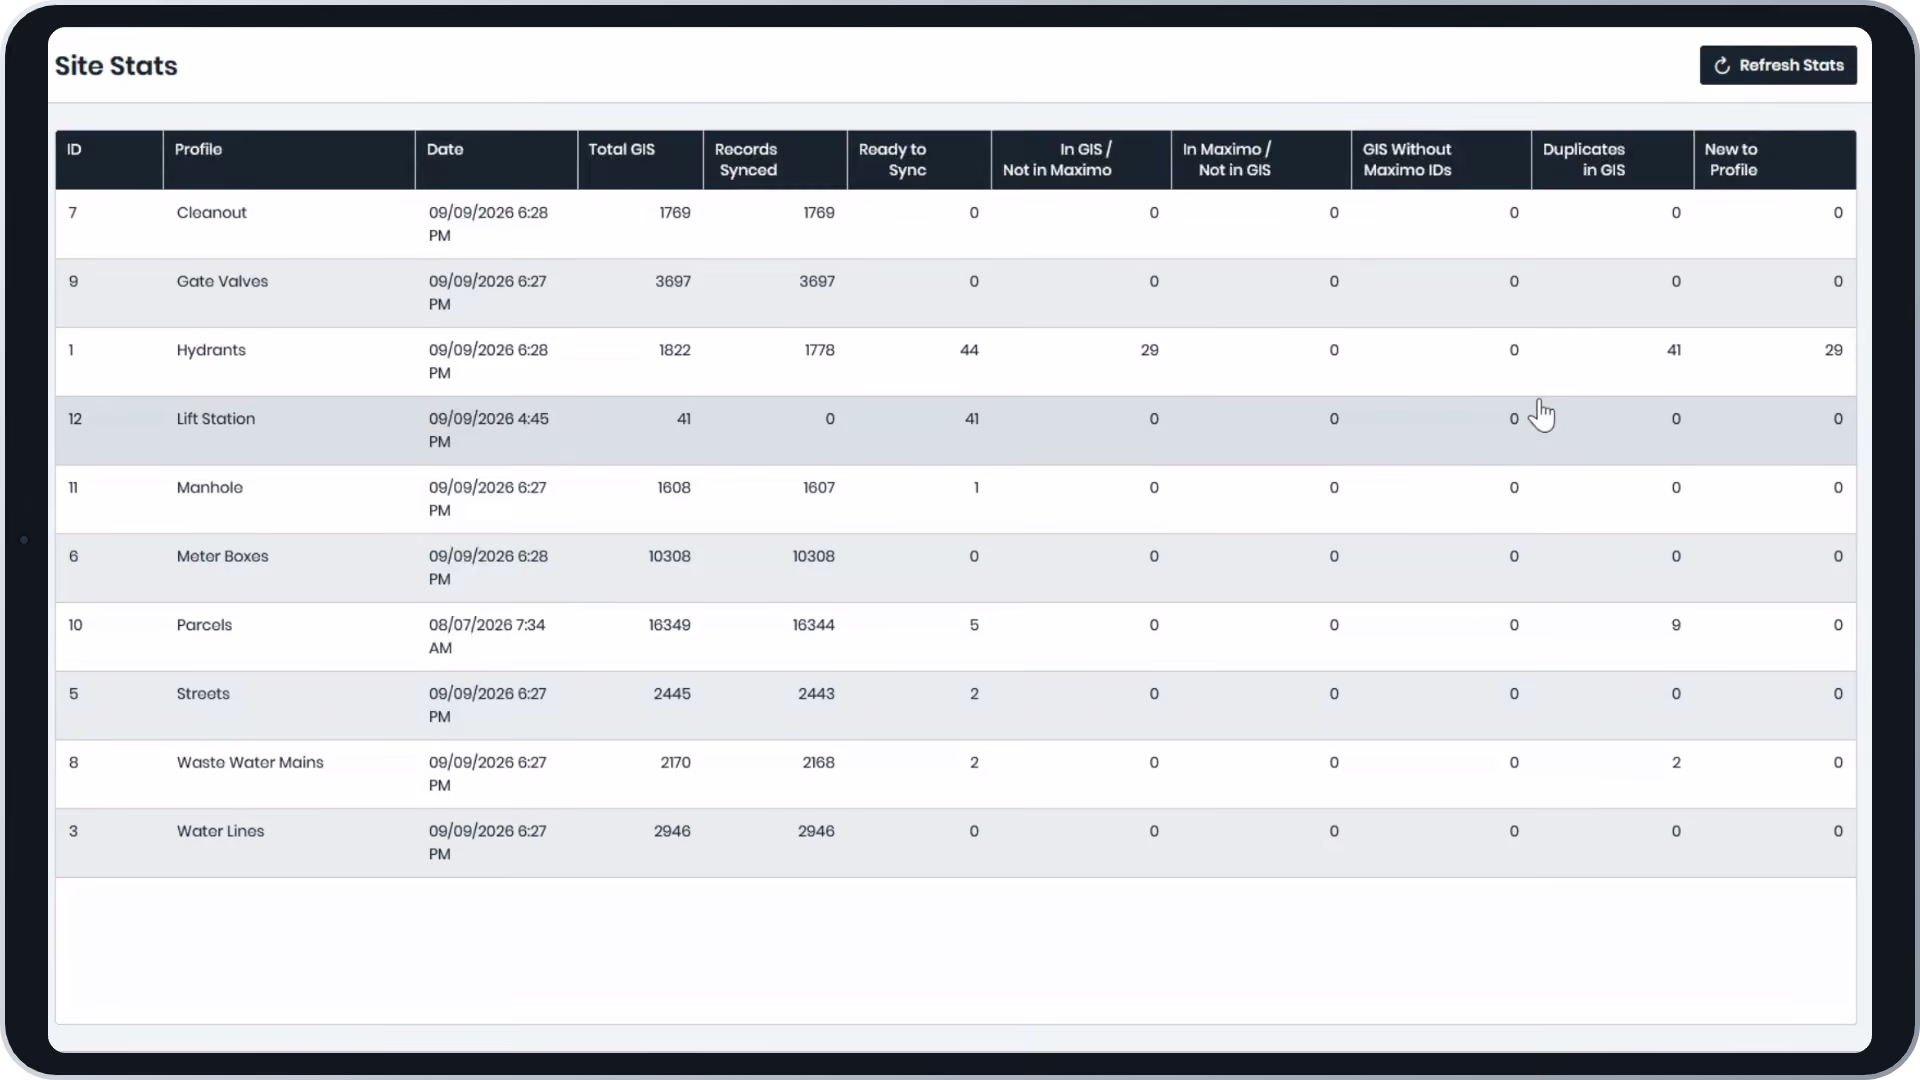Image resolution: width=1920 pixels, height=1080 pixels.
Task: Click Parcels Records Synced value 16344
Action: tap(814, 625)
